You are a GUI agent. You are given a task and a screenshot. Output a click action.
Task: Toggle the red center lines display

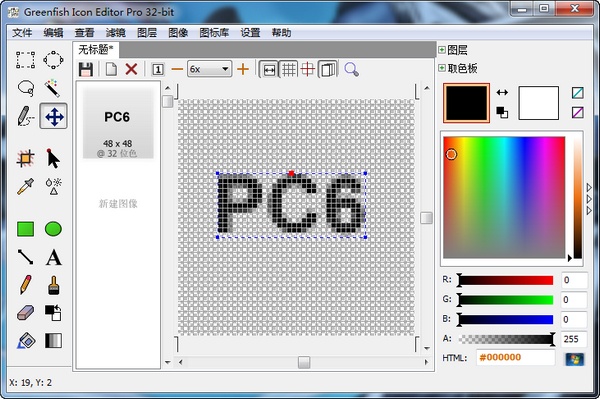(308, 70)
